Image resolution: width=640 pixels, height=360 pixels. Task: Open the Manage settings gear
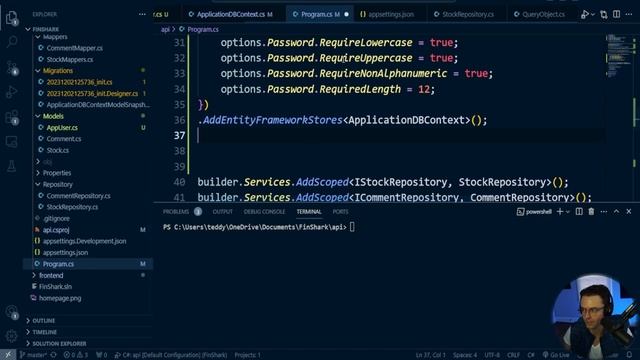[x=11, y=336]
